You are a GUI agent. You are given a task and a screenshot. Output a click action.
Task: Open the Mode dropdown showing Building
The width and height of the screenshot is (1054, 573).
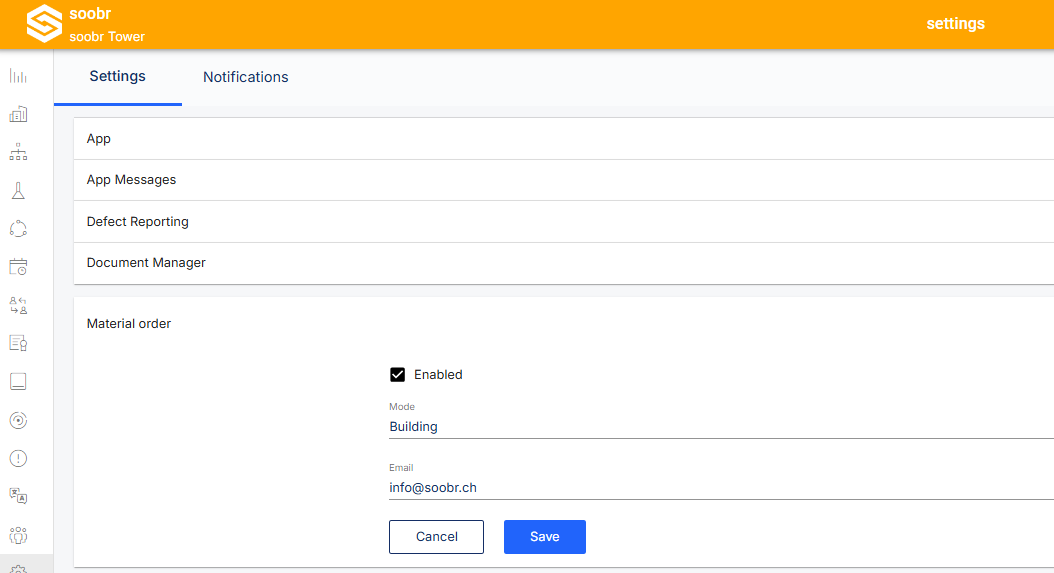pyautogui.click(x=720, y=427)
